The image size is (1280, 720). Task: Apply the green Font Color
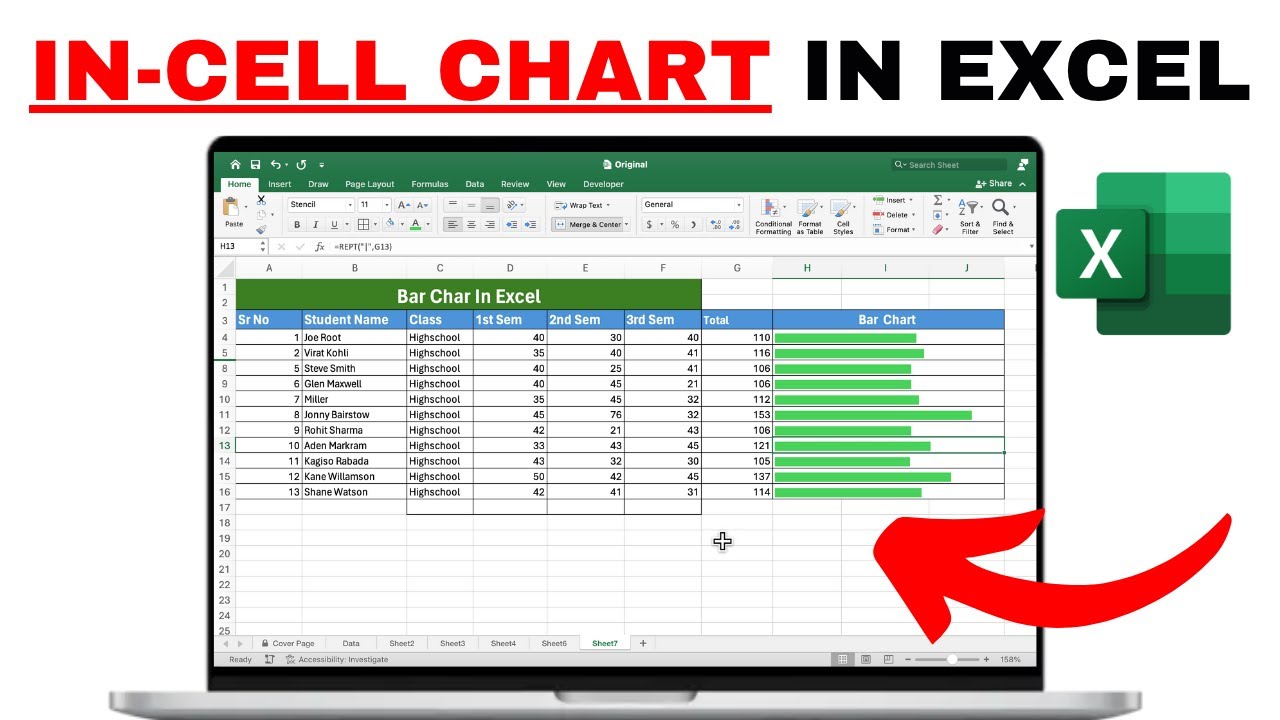coord(416,225)
